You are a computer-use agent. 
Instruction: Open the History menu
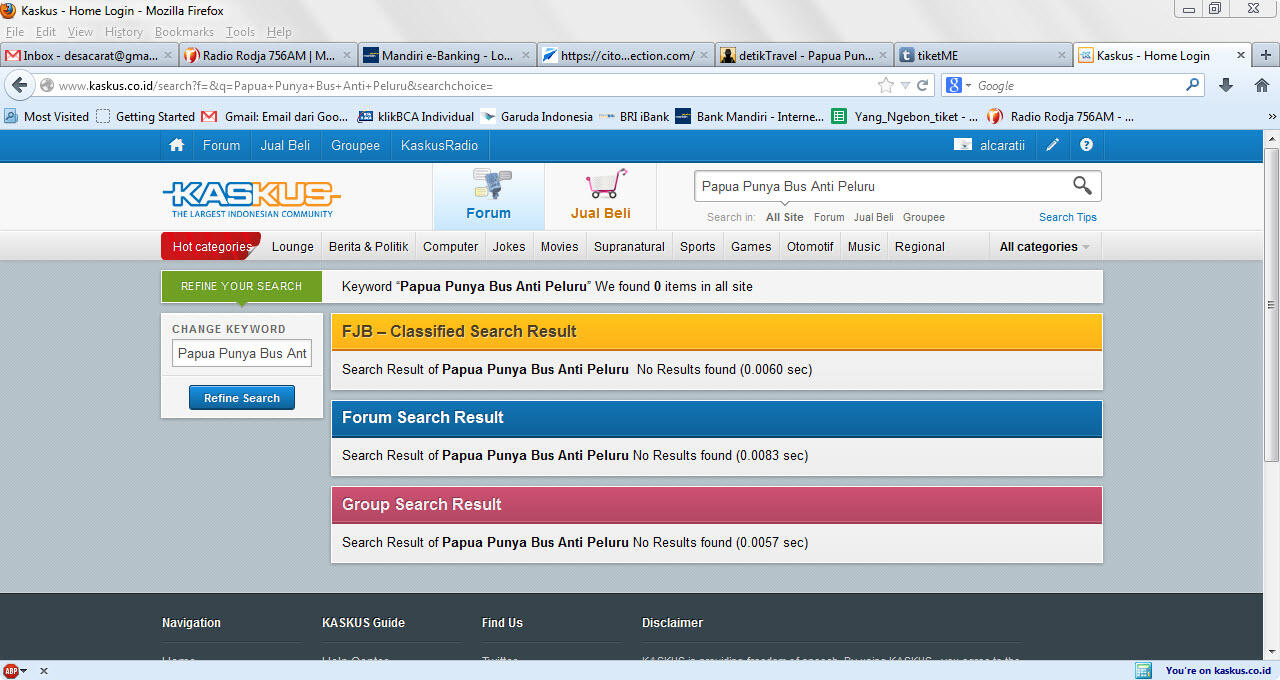tap(123, 32)
